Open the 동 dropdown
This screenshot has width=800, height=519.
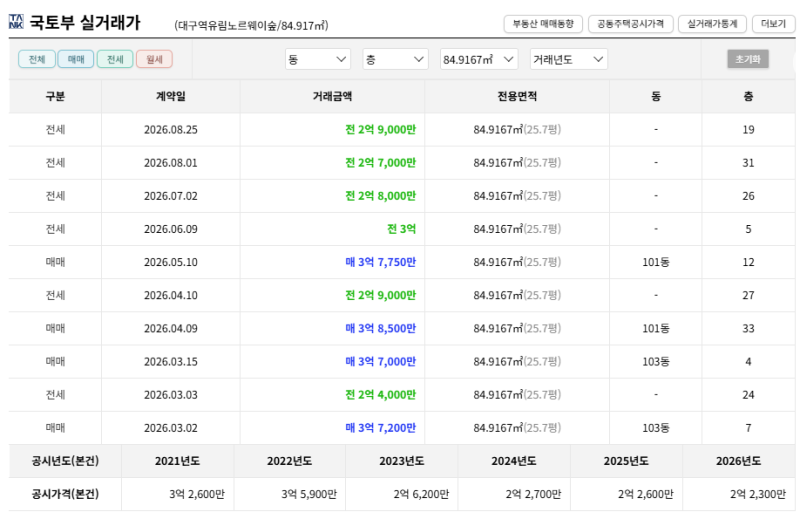pyautogui.click(x=317, y=59)
